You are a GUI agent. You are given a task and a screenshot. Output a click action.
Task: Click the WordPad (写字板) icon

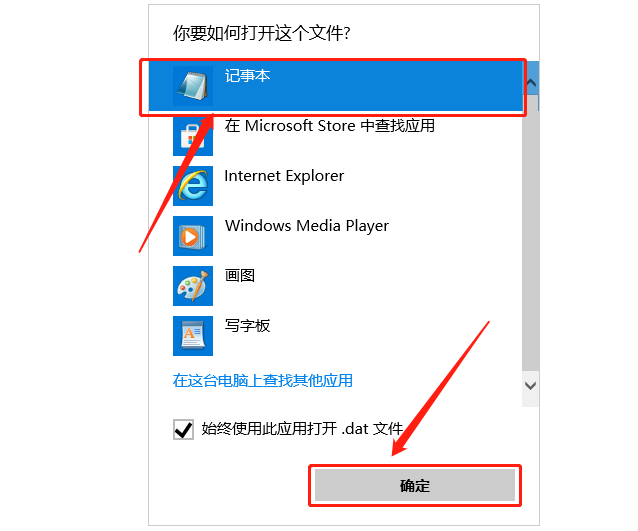(x=193, y=336)
